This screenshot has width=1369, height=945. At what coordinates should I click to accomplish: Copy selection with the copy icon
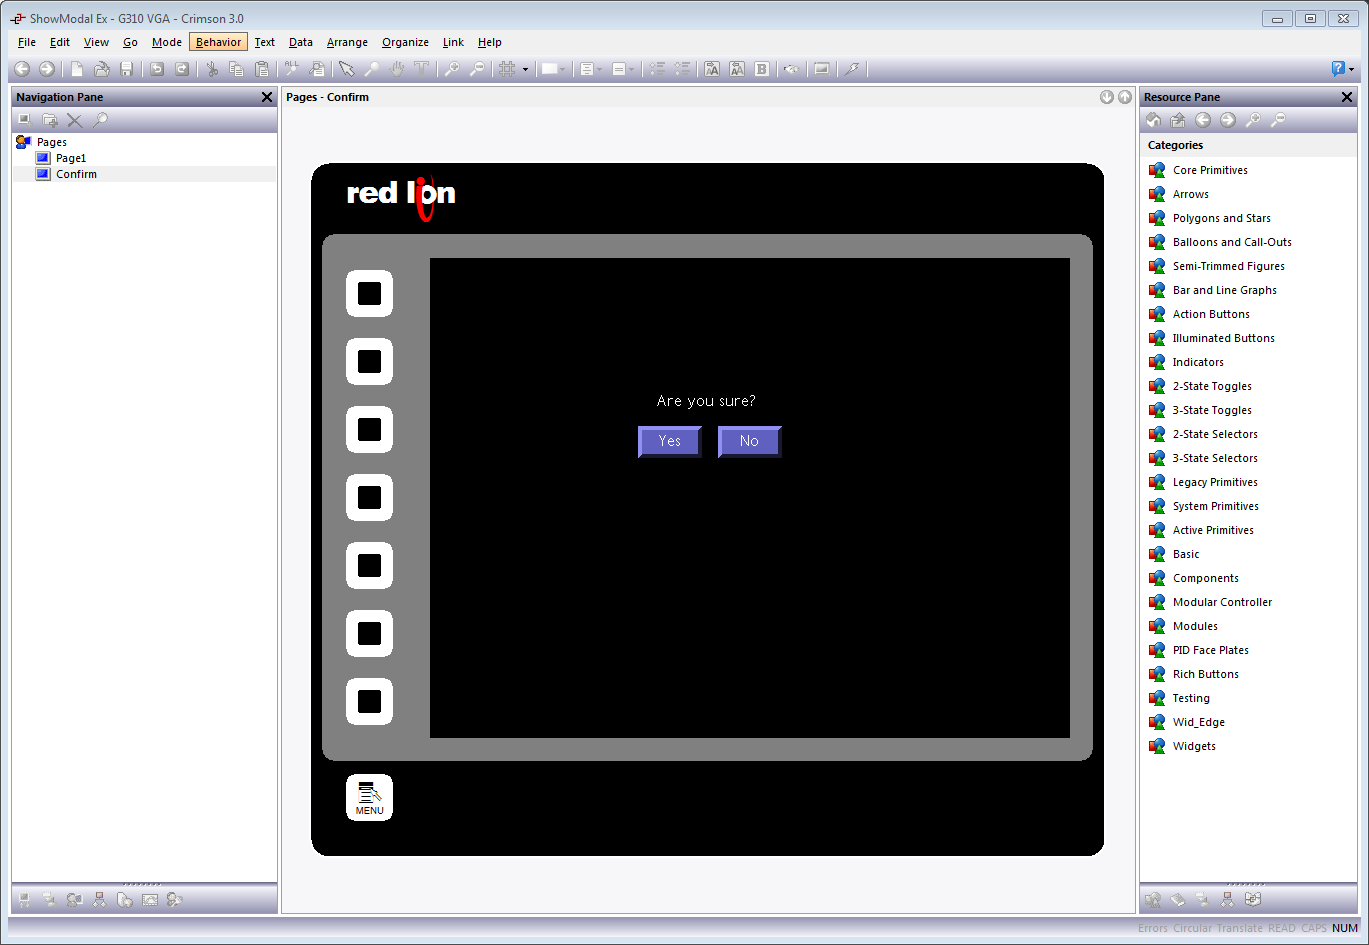(x=237, y=69)
